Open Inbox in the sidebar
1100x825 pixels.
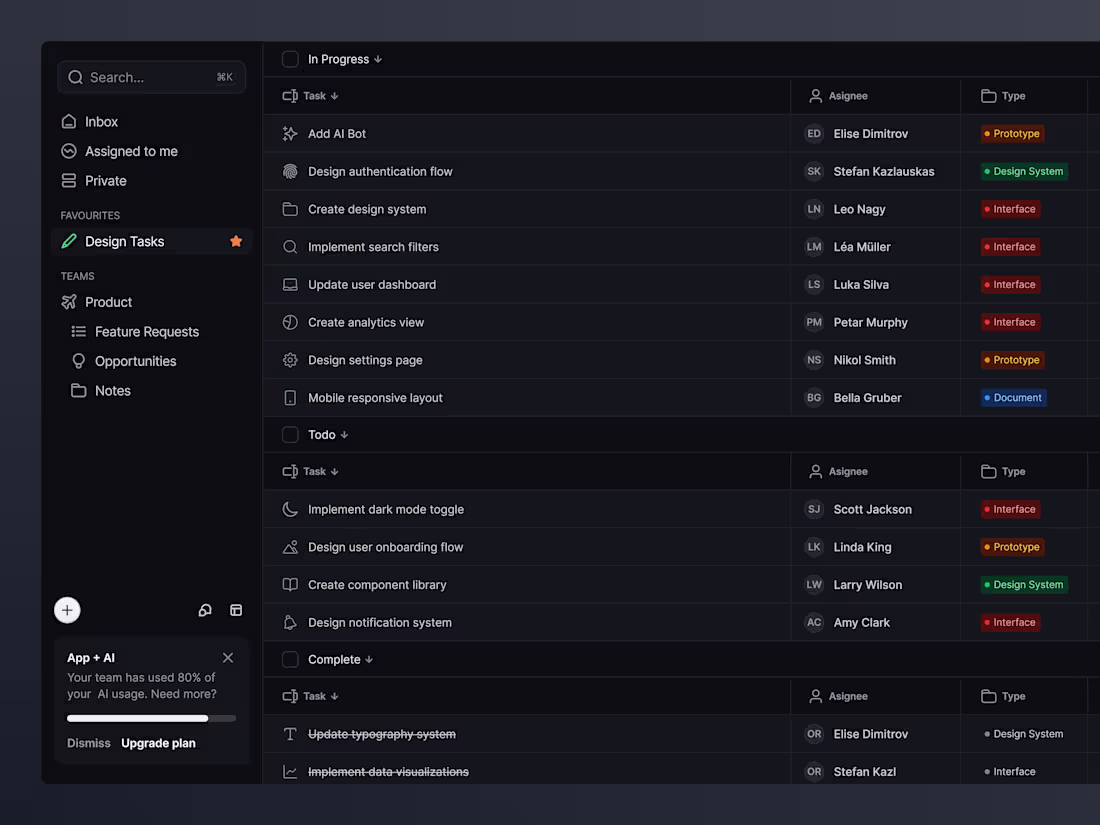pyautogui.click(x=101, y=122)
